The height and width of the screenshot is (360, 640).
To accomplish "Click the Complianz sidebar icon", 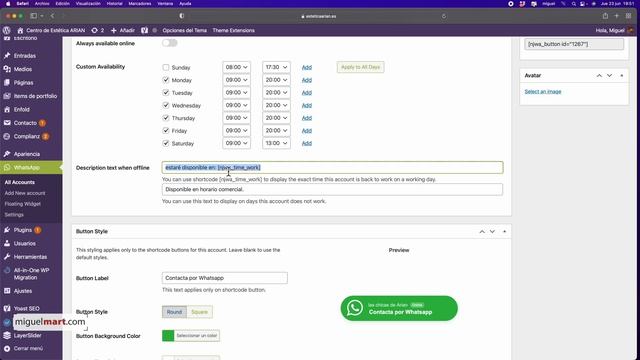I will (7, 136).
